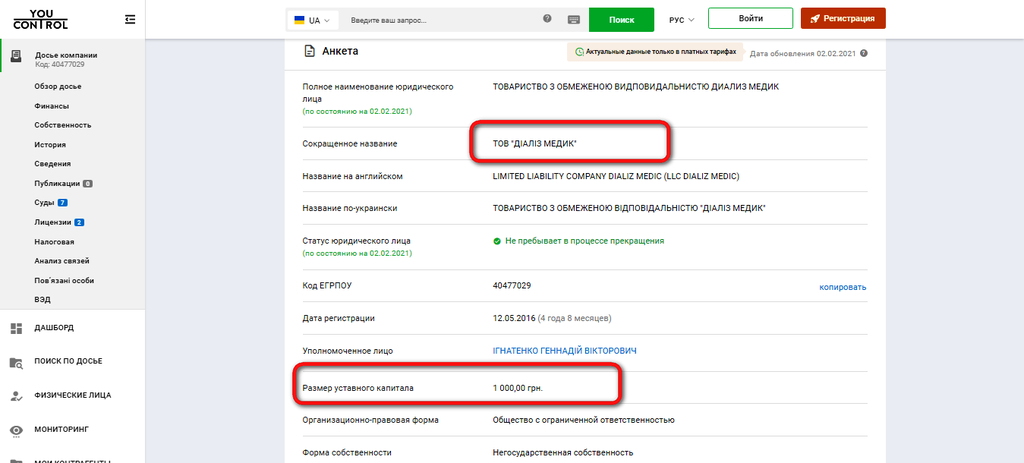Image resolution: width=1024 pixels, height=463 pixels.
Task: Select Собственность in sidebar
Action: [x=63, y=125]
